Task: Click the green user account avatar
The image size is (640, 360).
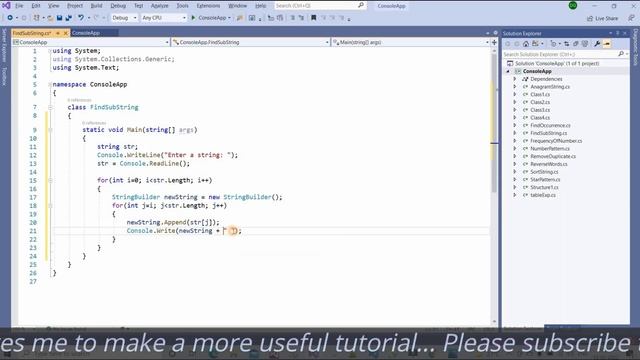Action: coord(573,6)
